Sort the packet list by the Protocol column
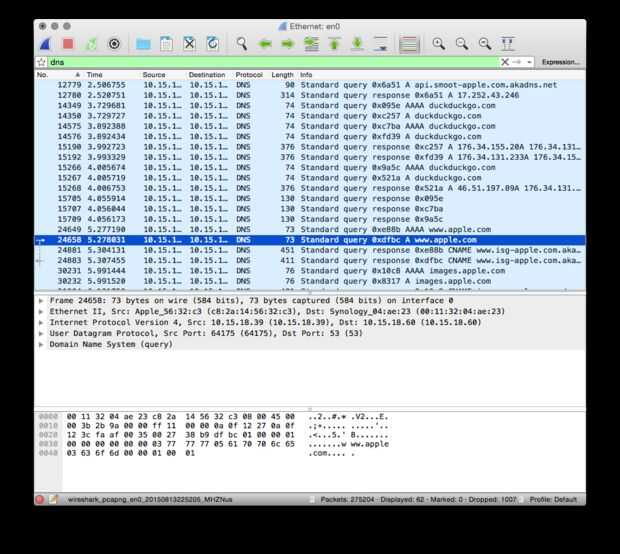620x554 pixels. pyautogui.click(x=249, y=75)
